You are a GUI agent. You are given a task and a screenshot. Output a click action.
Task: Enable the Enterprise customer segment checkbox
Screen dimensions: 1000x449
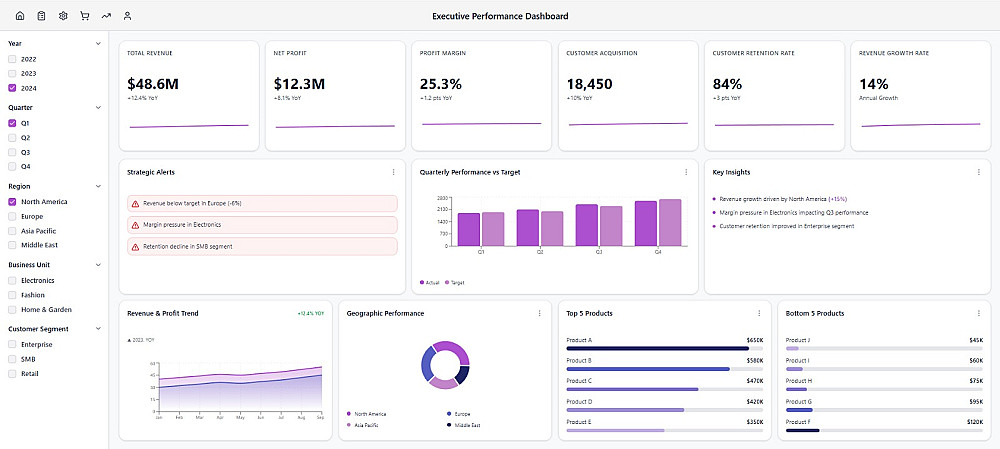12,344
